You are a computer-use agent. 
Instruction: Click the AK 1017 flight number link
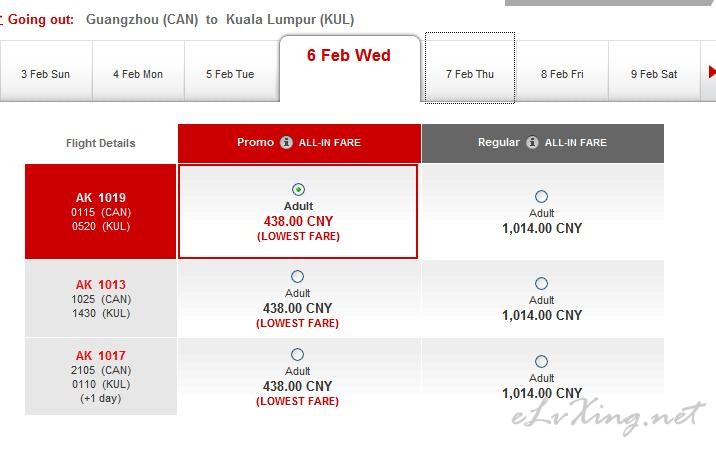[100, 355]
